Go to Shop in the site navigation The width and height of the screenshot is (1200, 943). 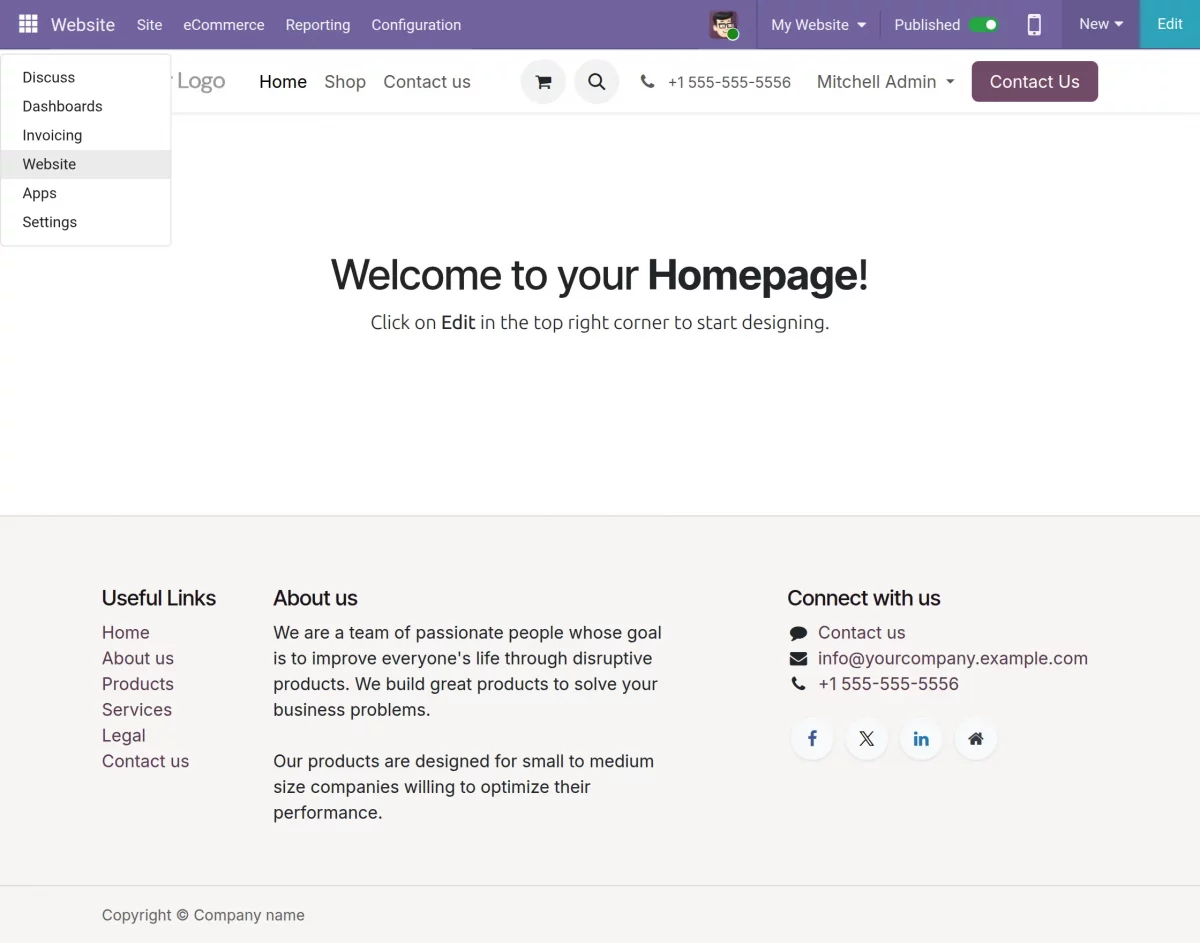coord(345,82)
